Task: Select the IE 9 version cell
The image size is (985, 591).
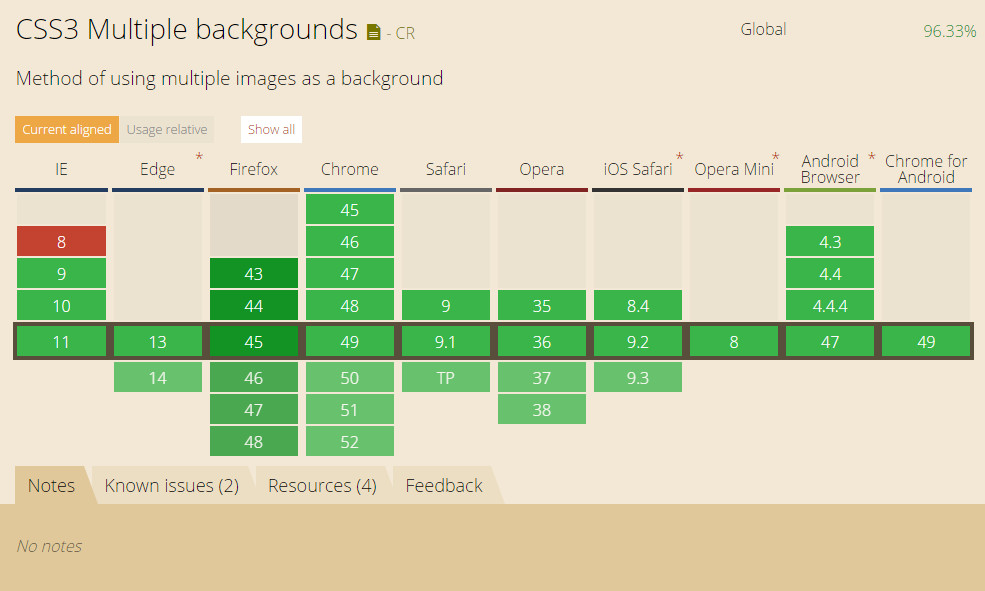Action: (61, 273)
